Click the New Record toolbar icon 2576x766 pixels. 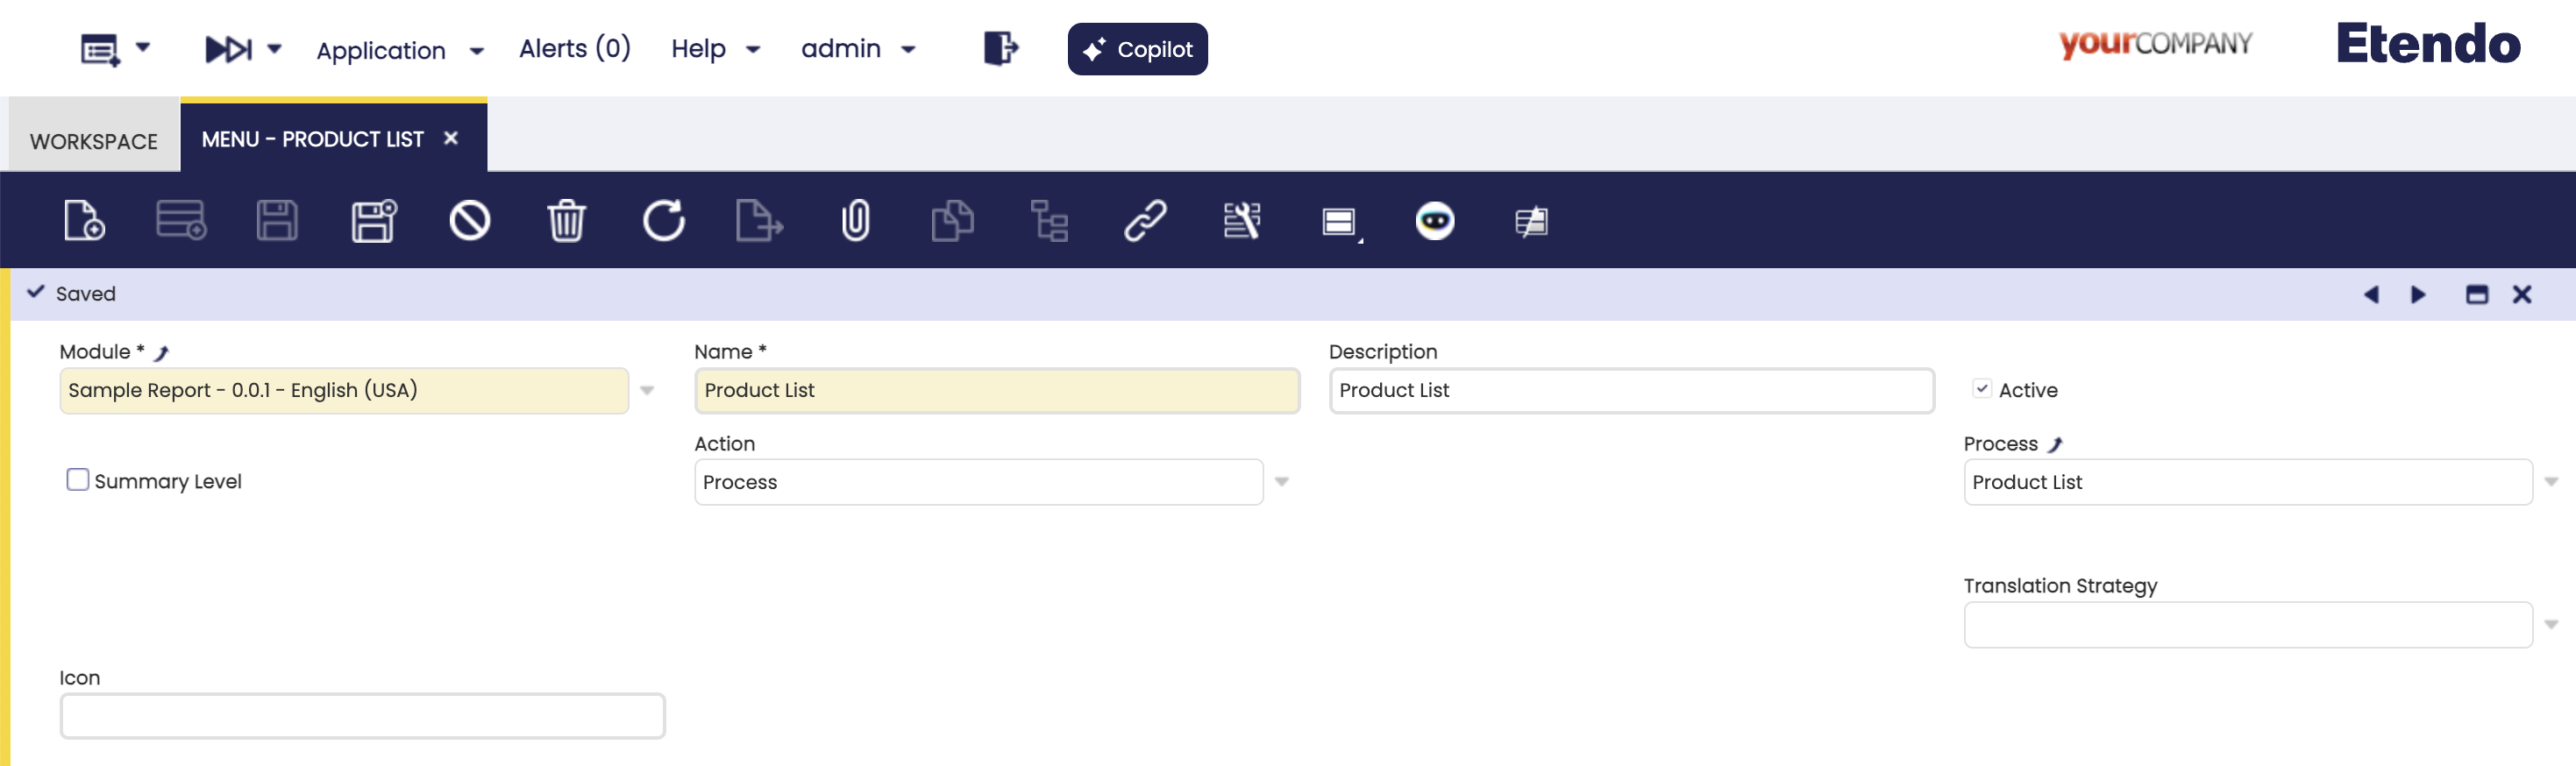click(84, 221)
